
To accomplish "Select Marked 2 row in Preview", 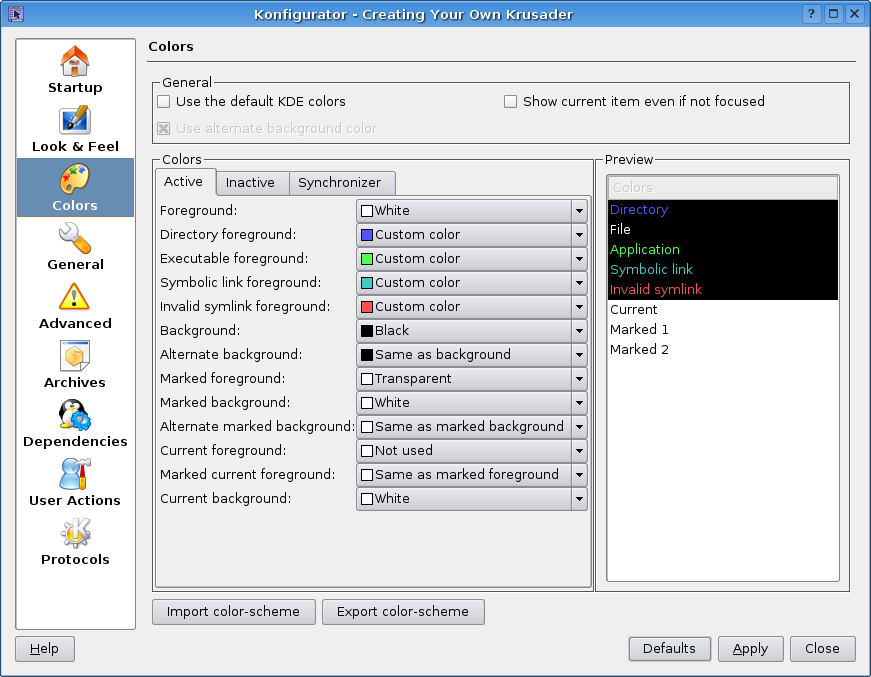I will coord(723,350).
